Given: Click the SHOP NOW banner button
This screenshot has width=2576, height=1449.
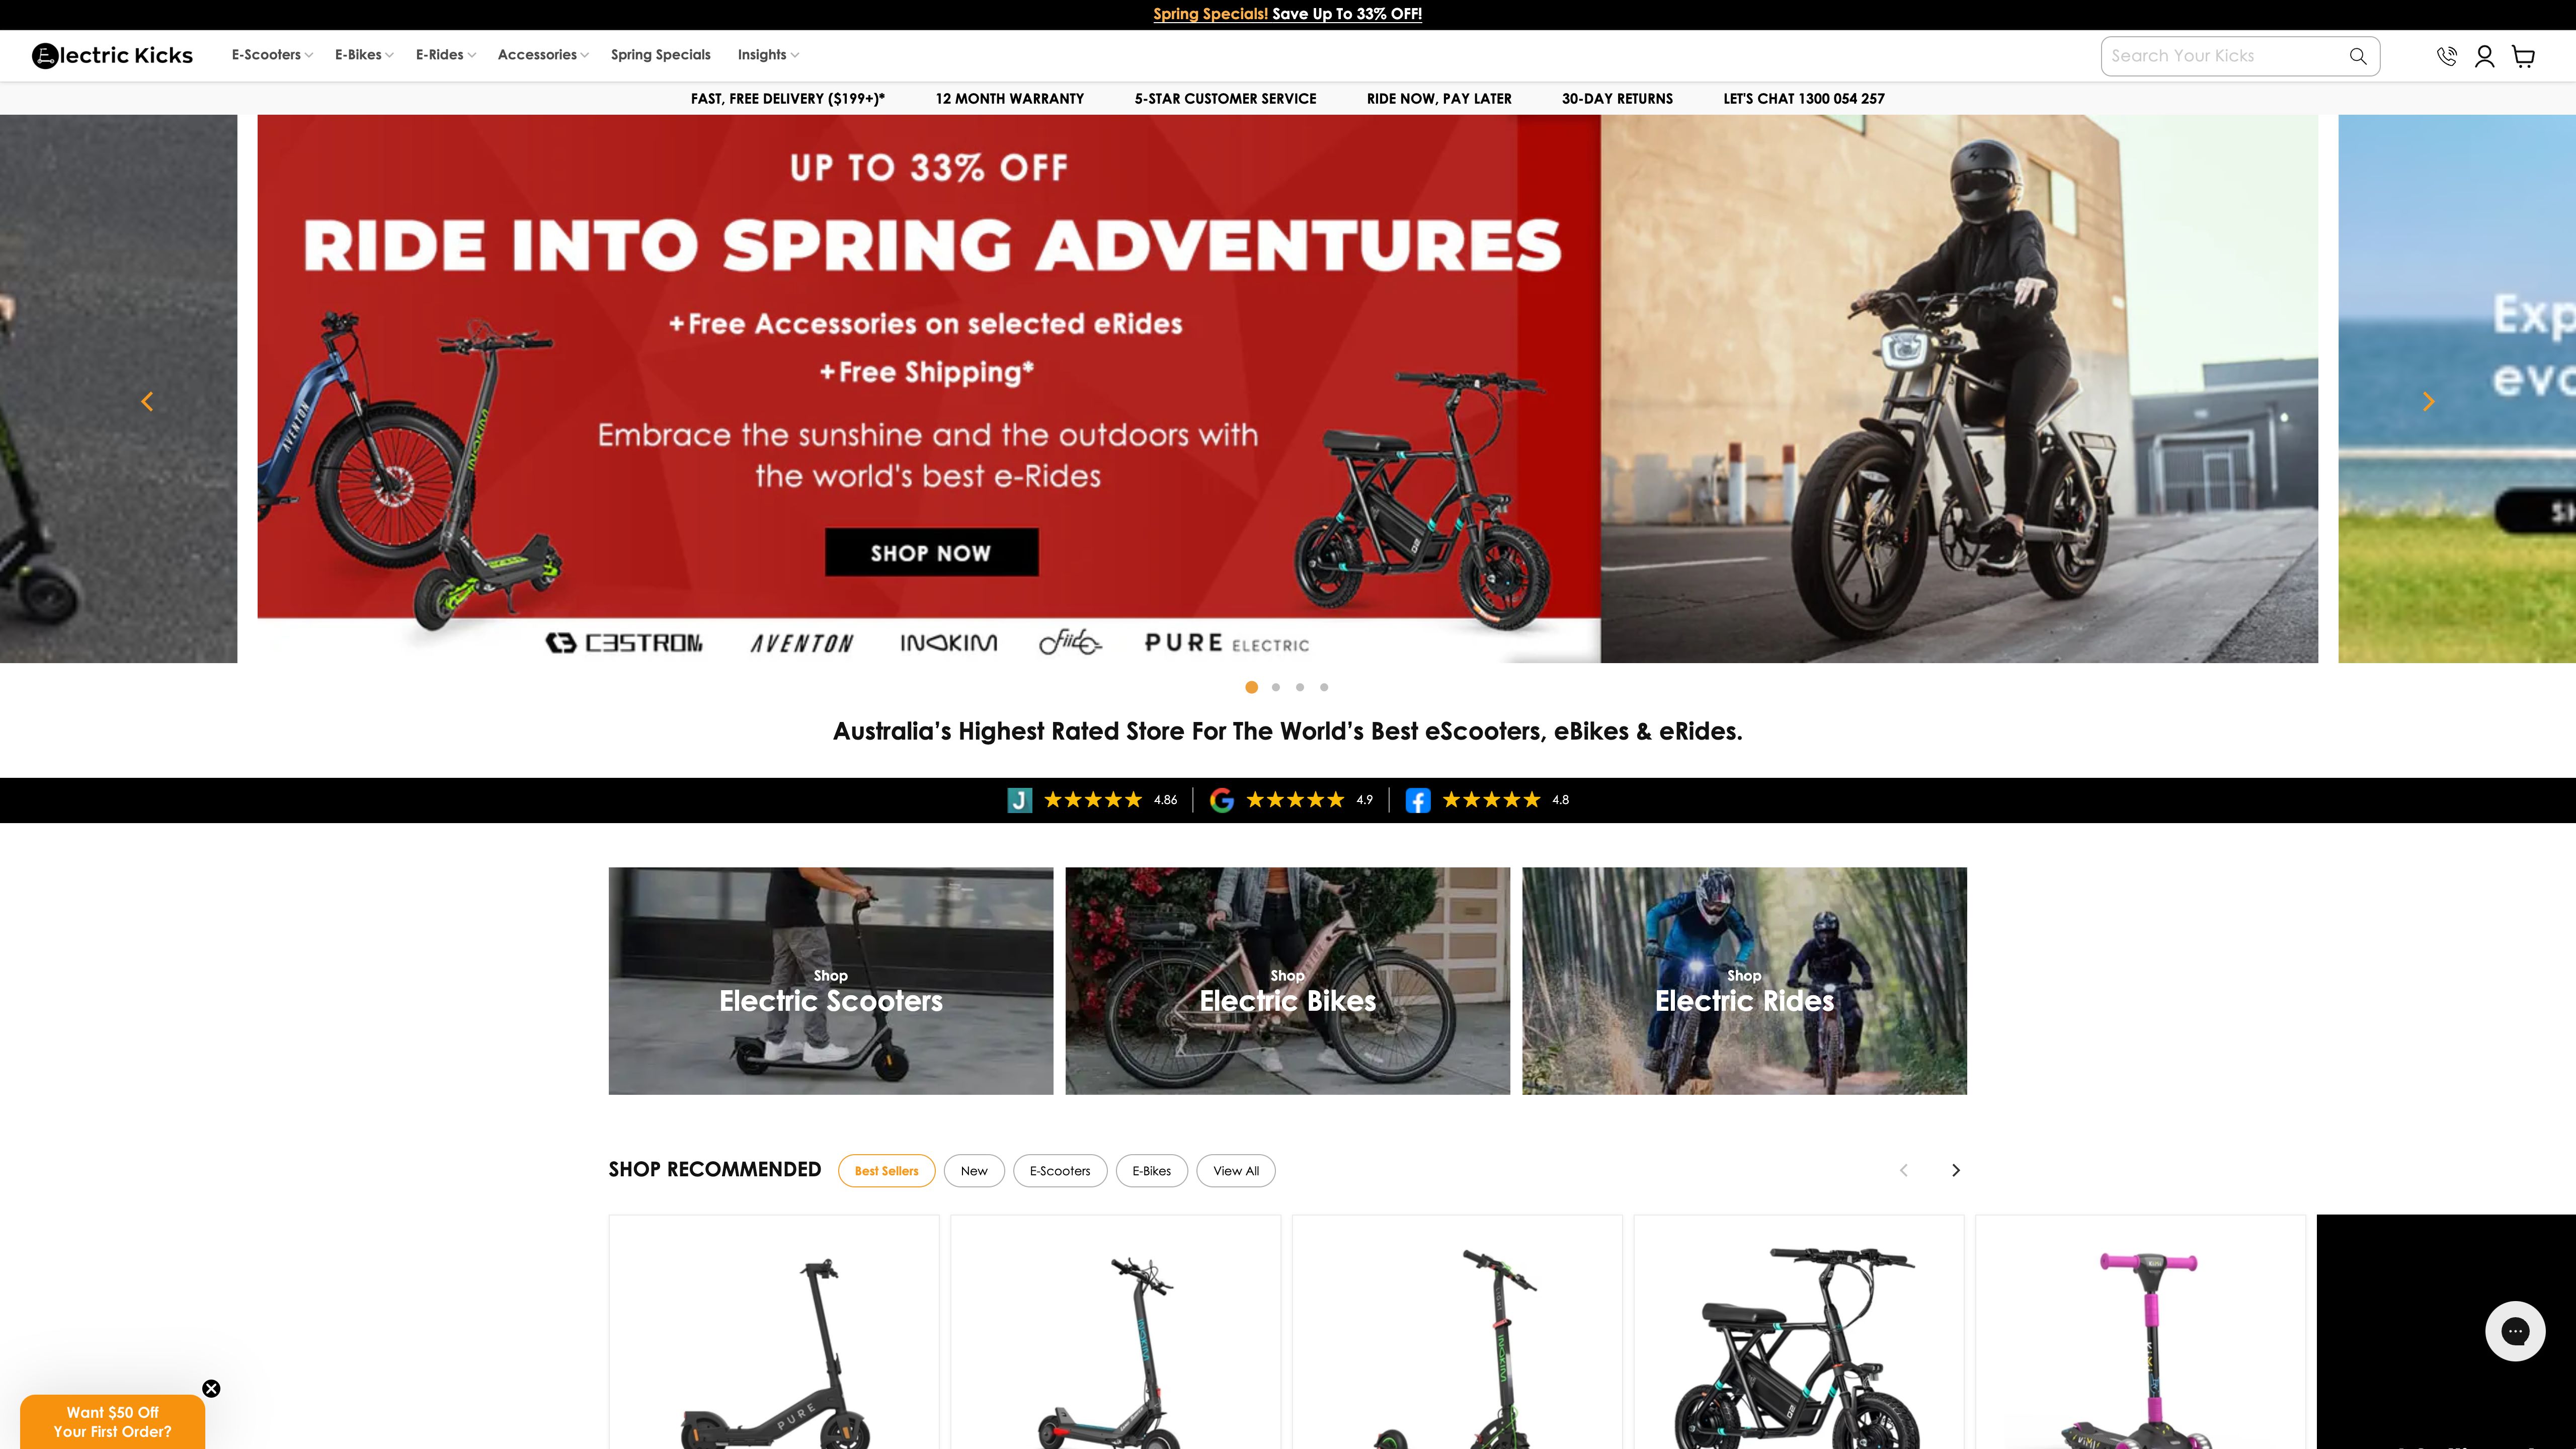Looking at the screenshot, I should 931,552.
